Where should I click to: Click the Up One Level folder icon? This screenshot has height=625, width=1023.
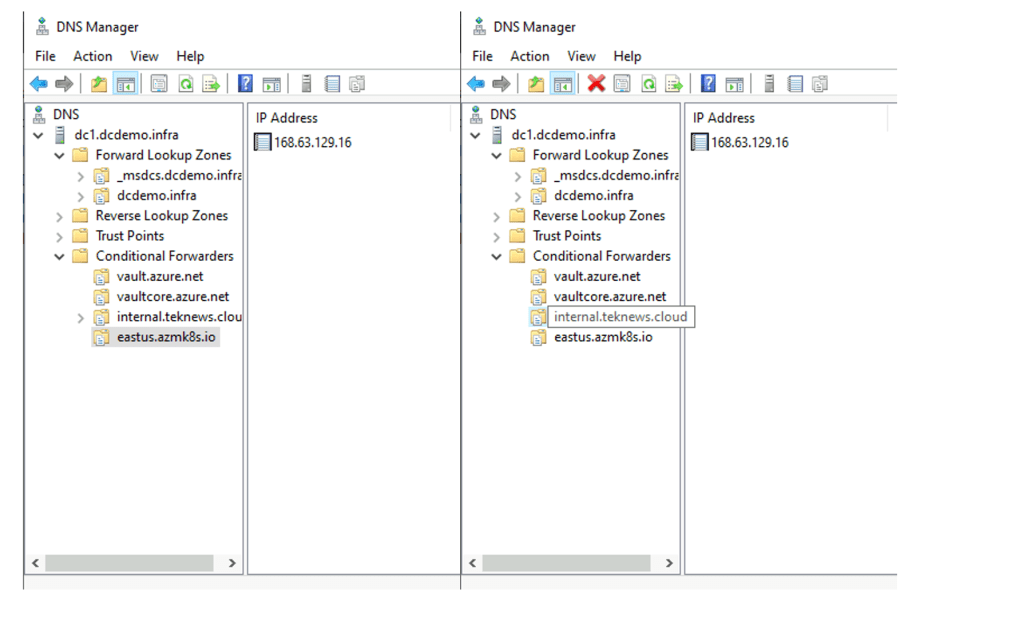coord(98,83)
